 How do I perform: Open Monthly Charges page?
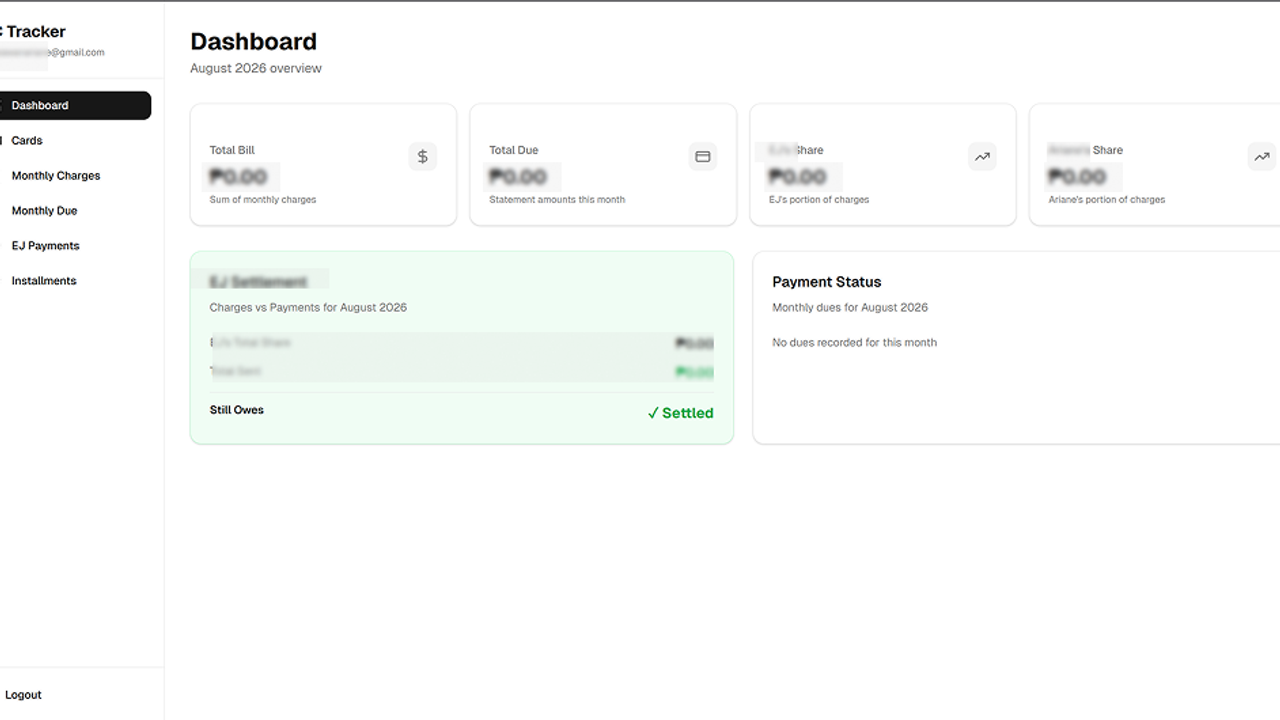(x=56, y=176)
